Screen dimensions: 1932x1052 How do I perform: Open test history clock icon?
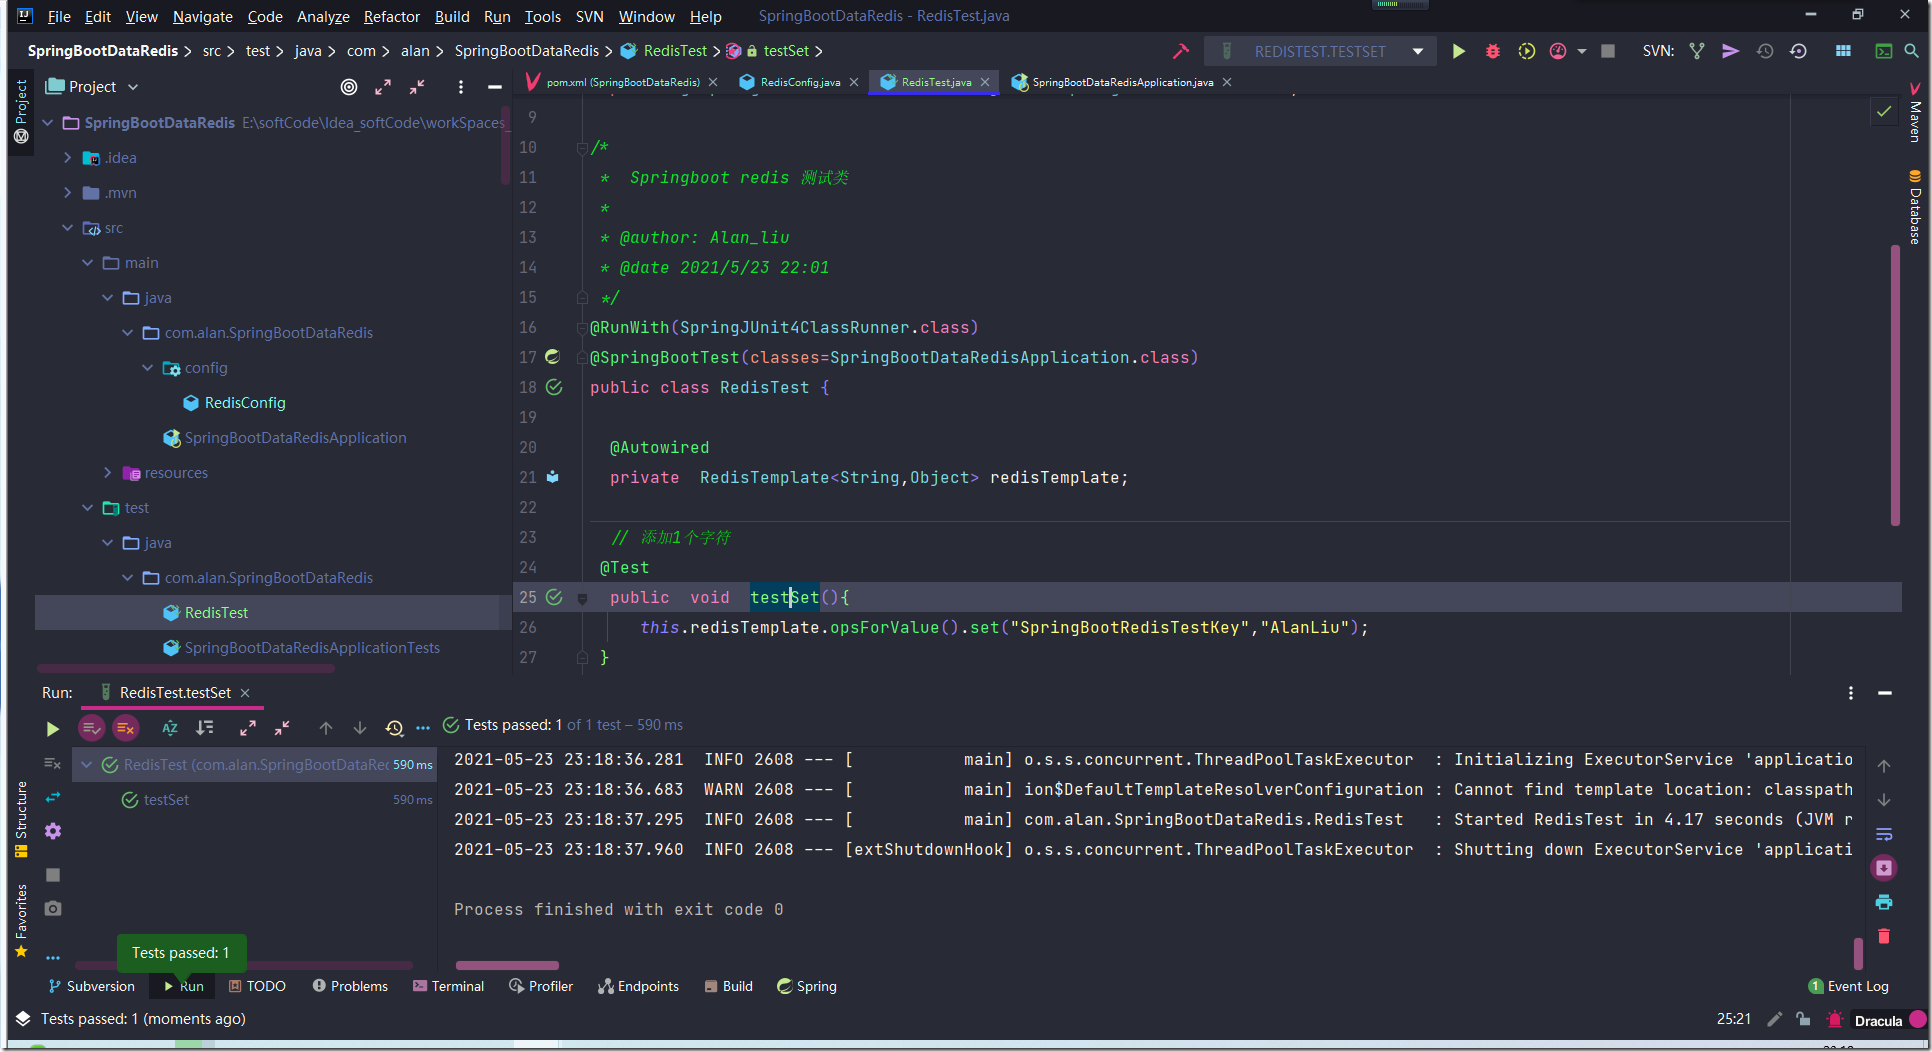394,728
